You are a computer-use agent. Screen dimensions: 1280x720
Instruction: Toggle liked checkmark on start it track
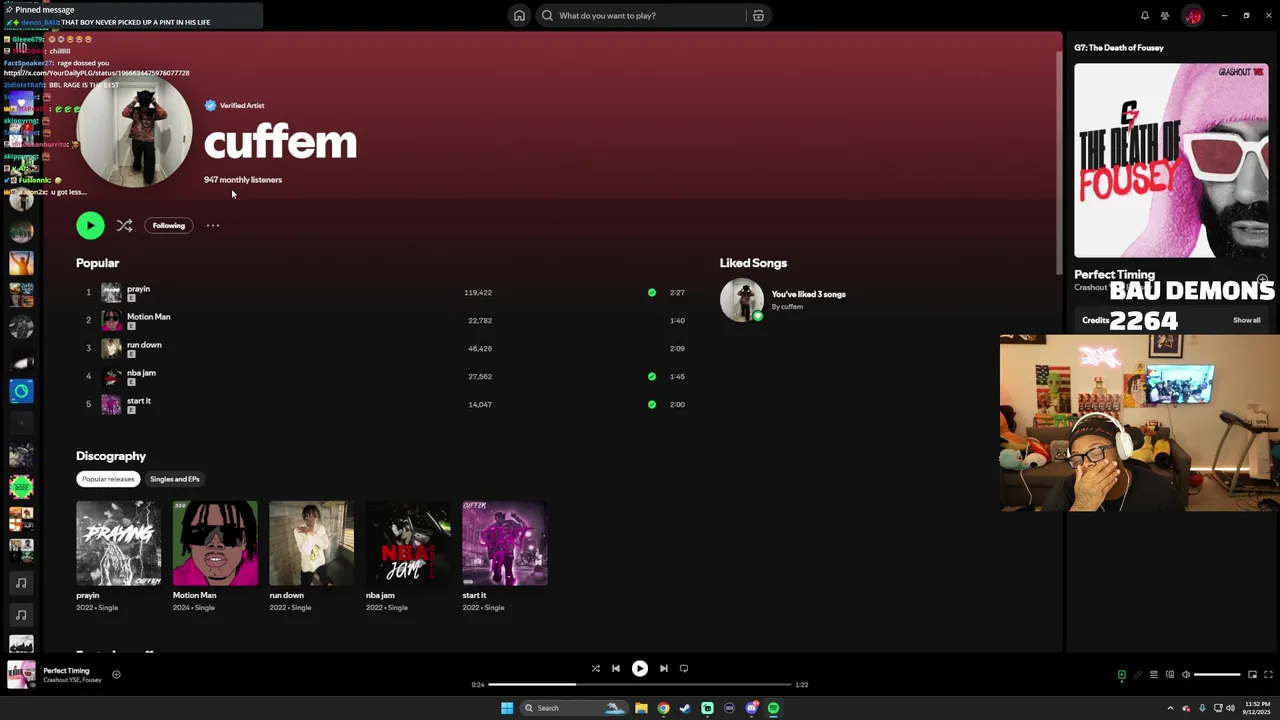[652, 404]
